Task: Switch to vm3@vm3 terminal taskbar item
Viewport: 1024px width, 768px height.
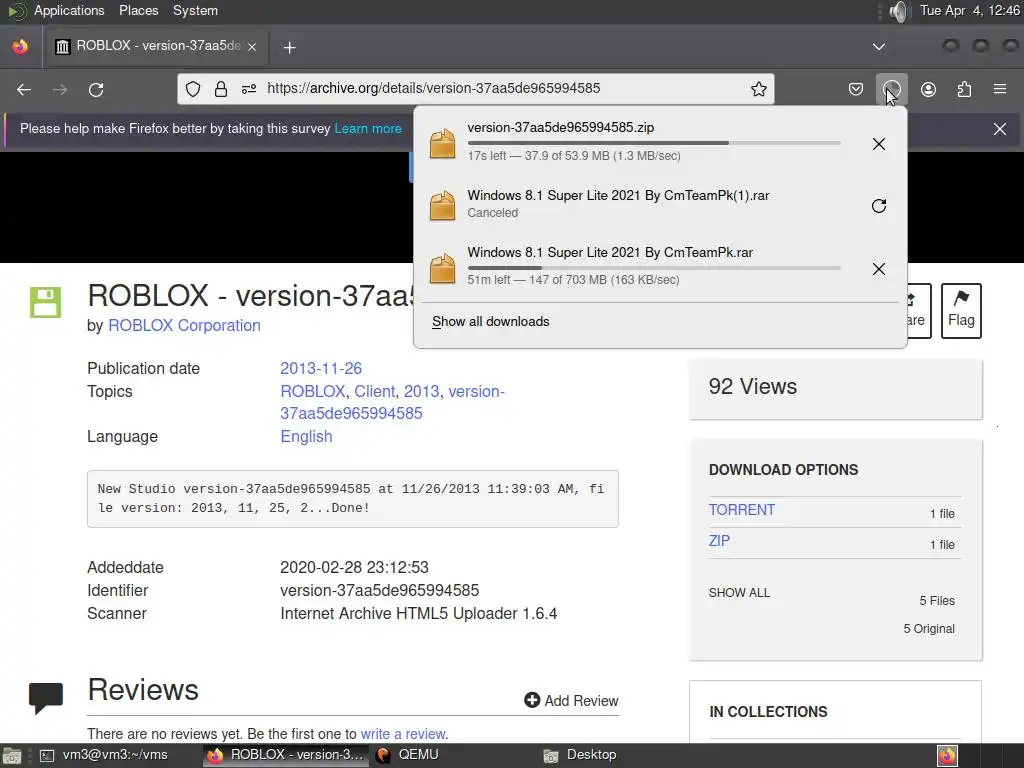Action: point(104,755)
